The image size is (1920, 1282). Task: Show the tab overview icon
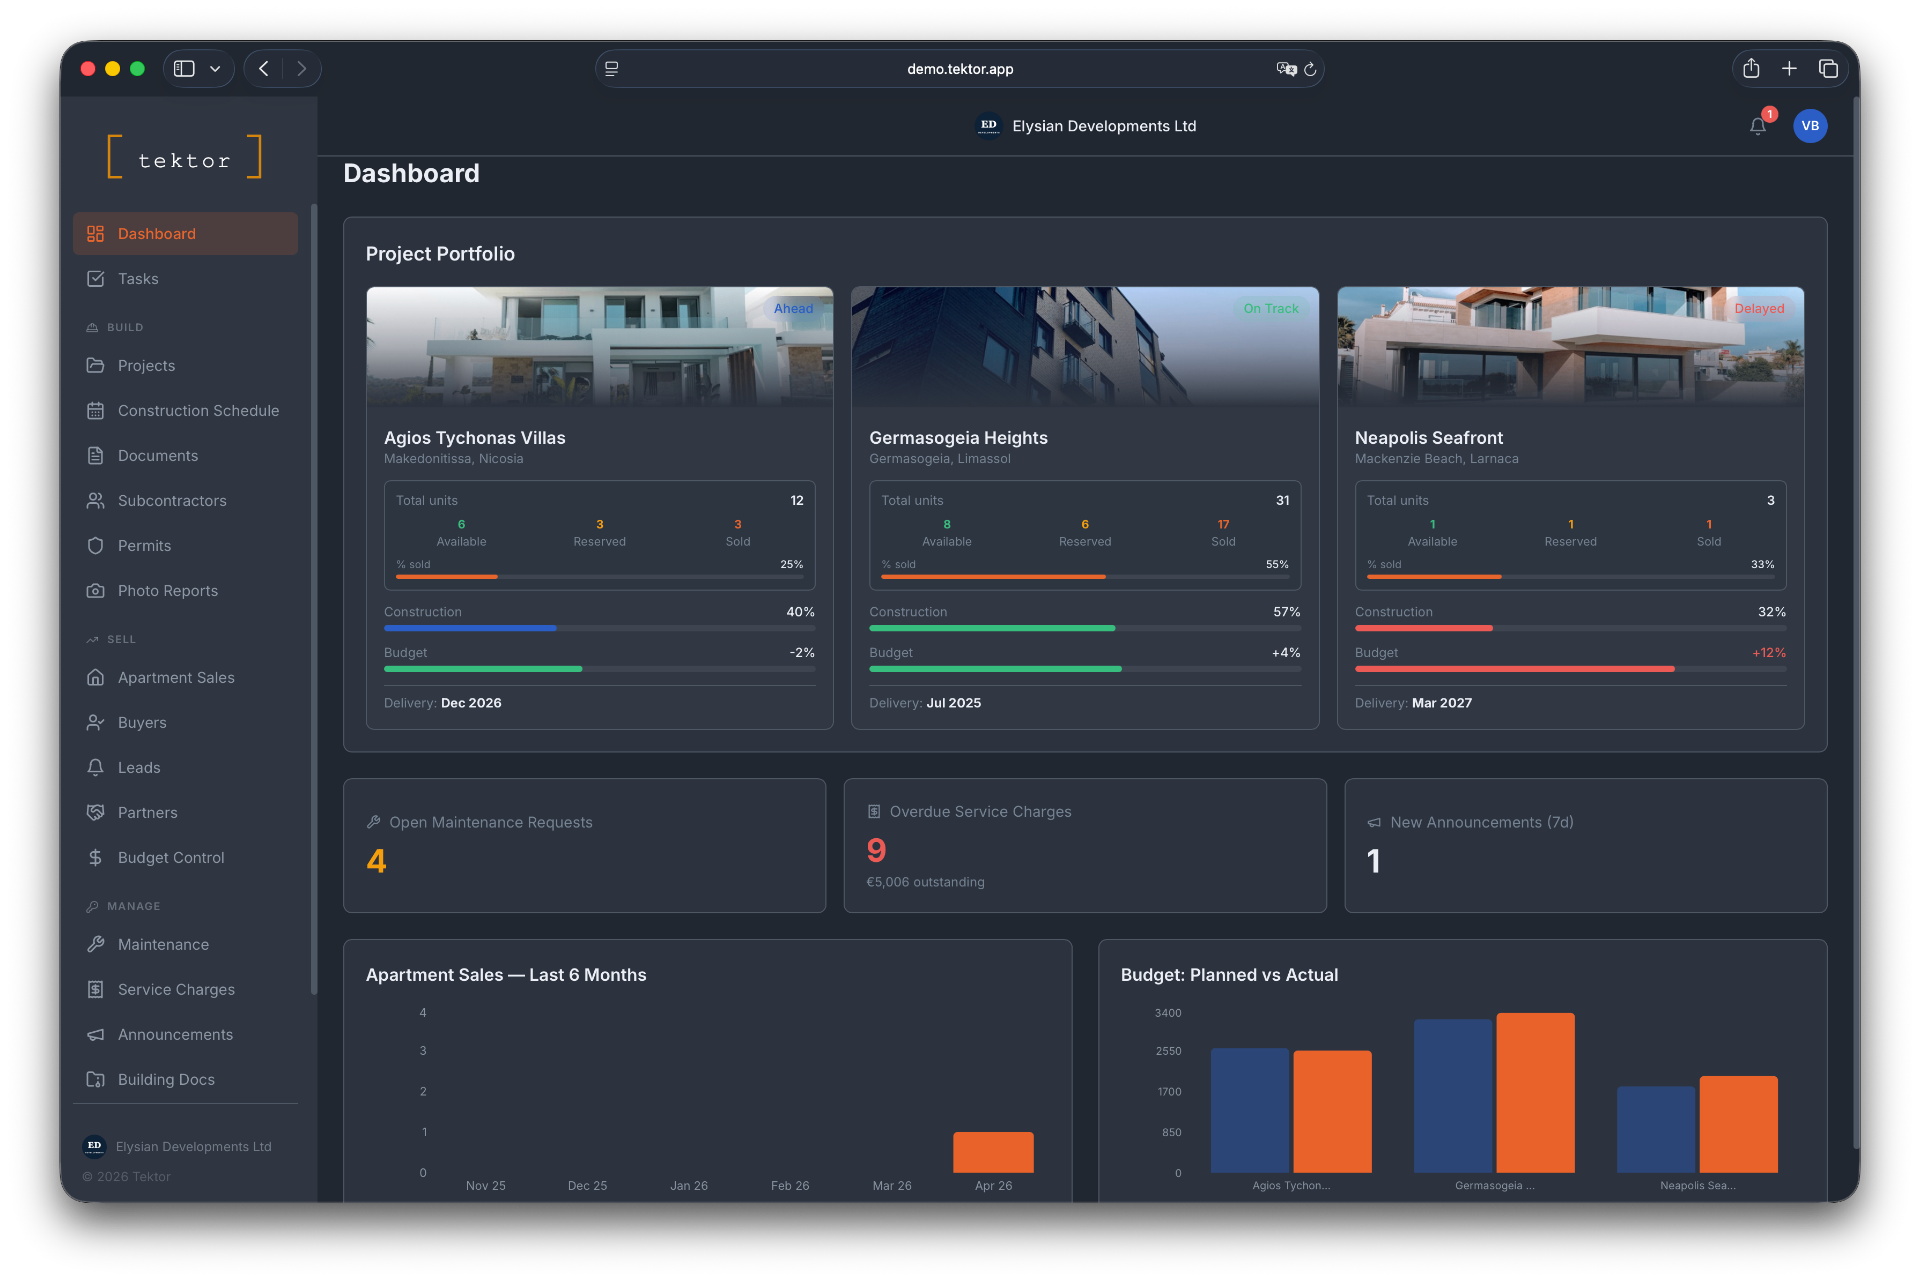1828,68
